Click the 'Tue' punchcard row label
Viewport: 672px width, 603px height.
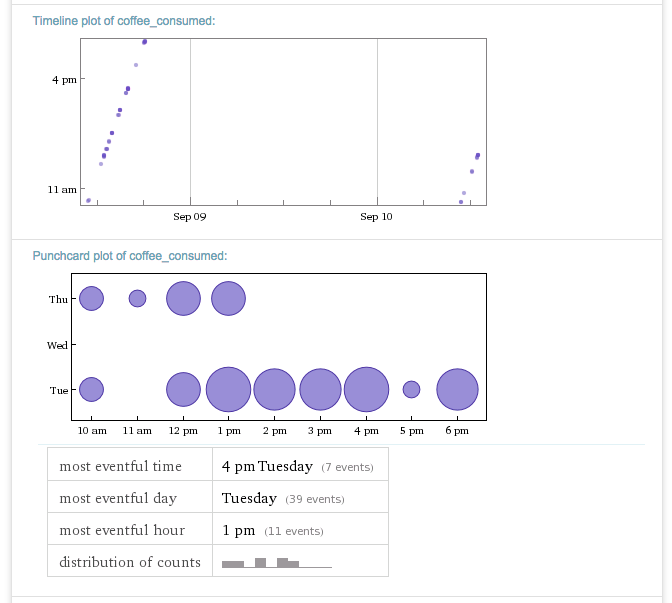(x=59, y=390)
